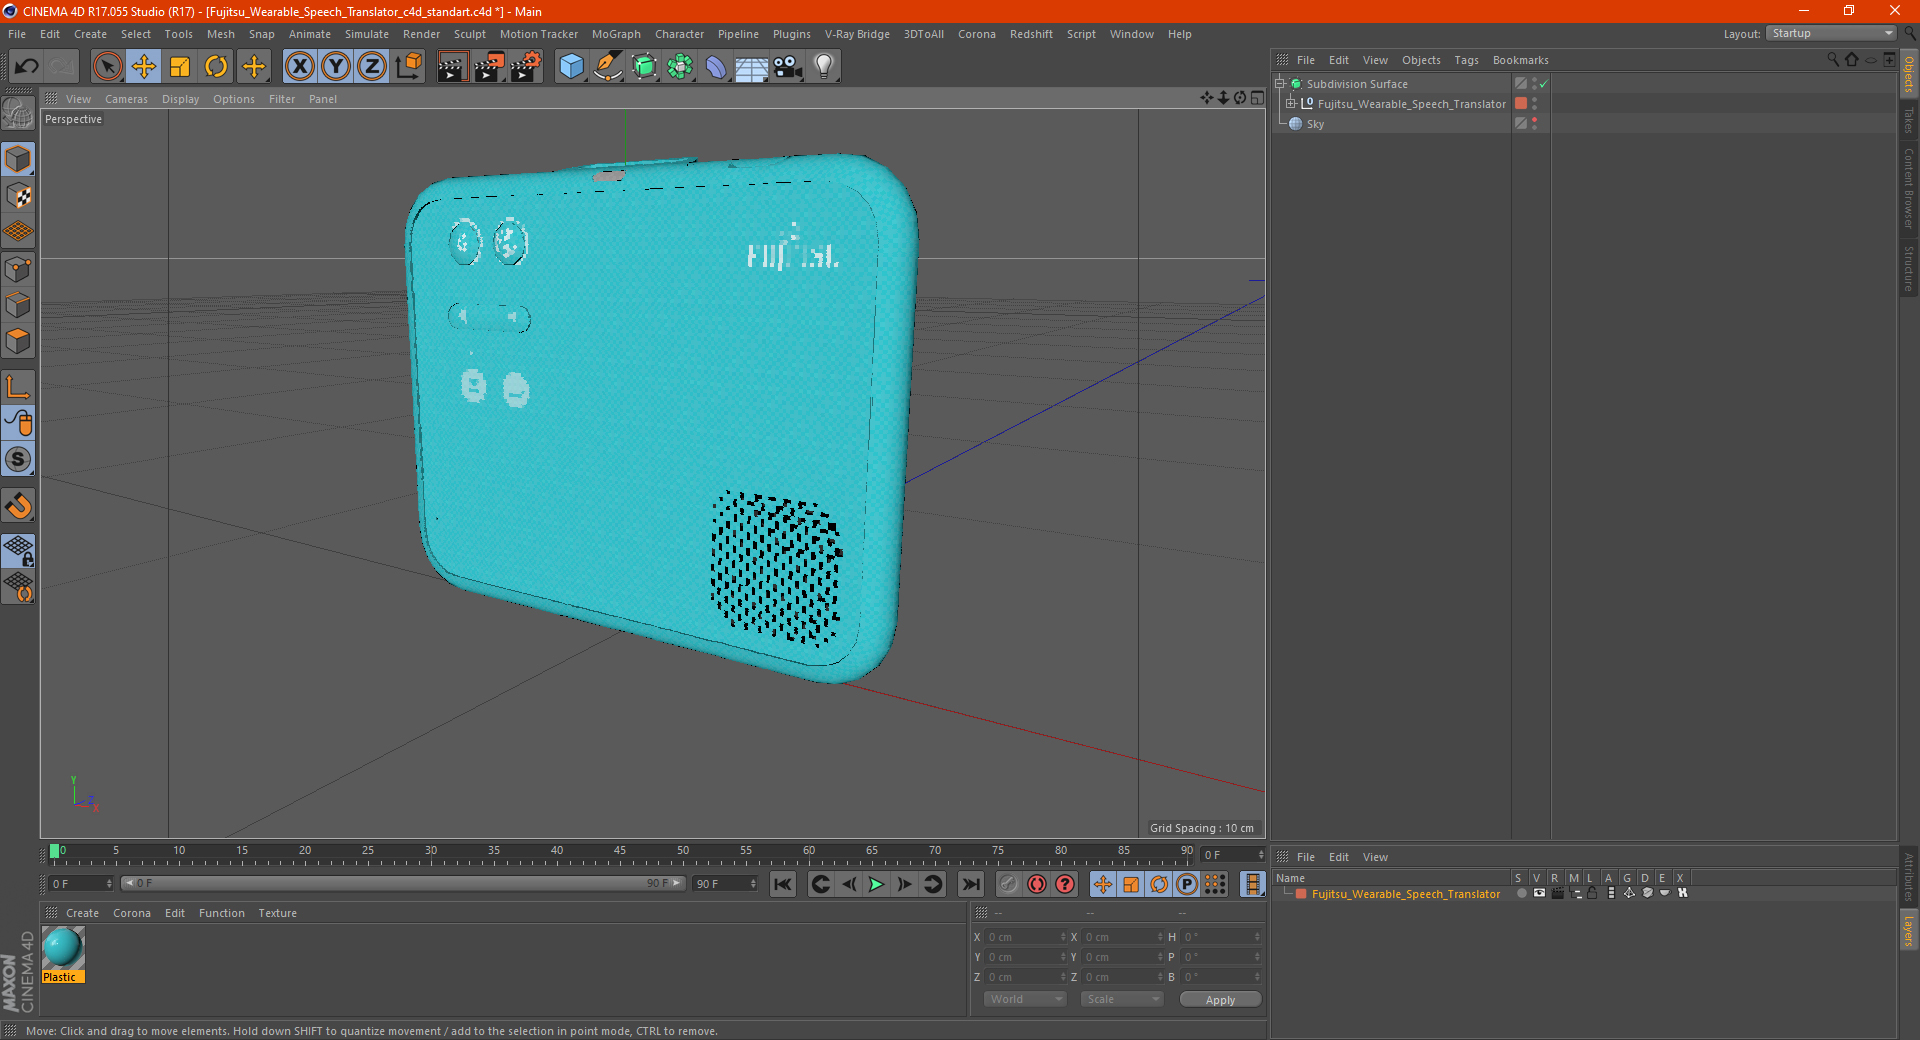
Task: Toggle visibility dots of Sky object
Action: click(x=1534, y=124)
